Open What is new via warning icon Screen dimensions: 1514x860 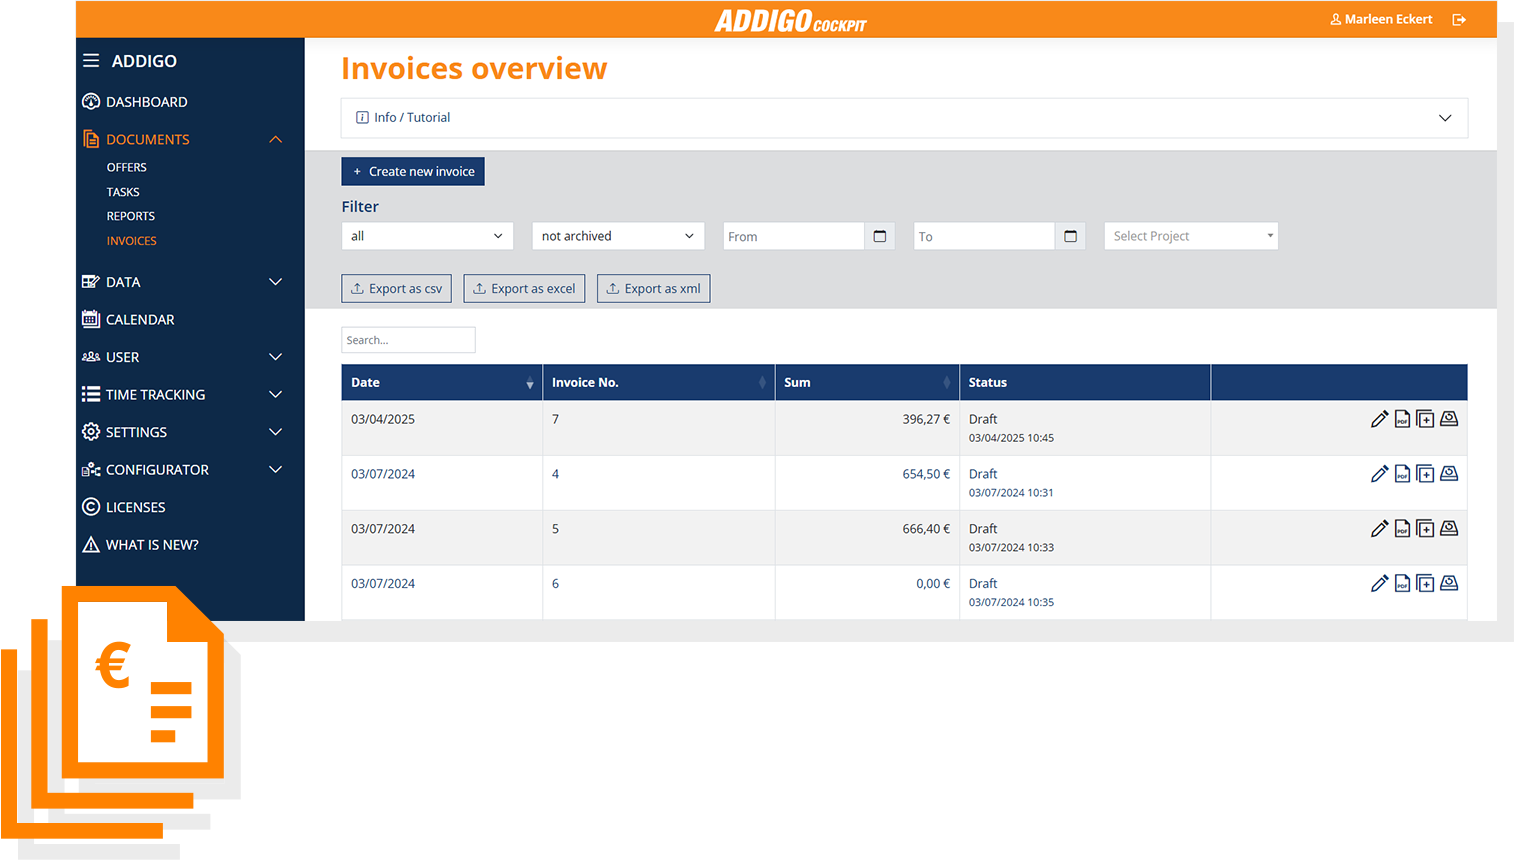click(91, 545)
